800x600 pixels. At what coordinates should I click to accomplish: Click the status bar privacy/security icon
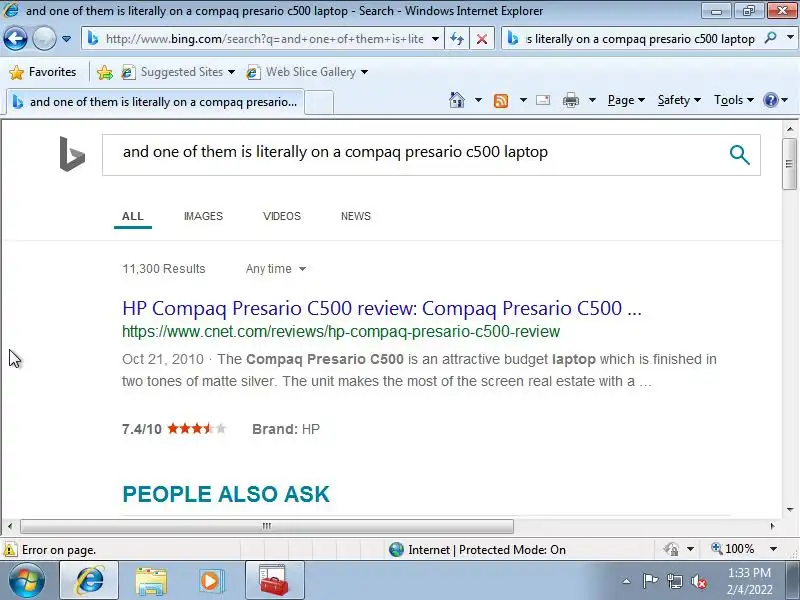(x=671, y=549)
